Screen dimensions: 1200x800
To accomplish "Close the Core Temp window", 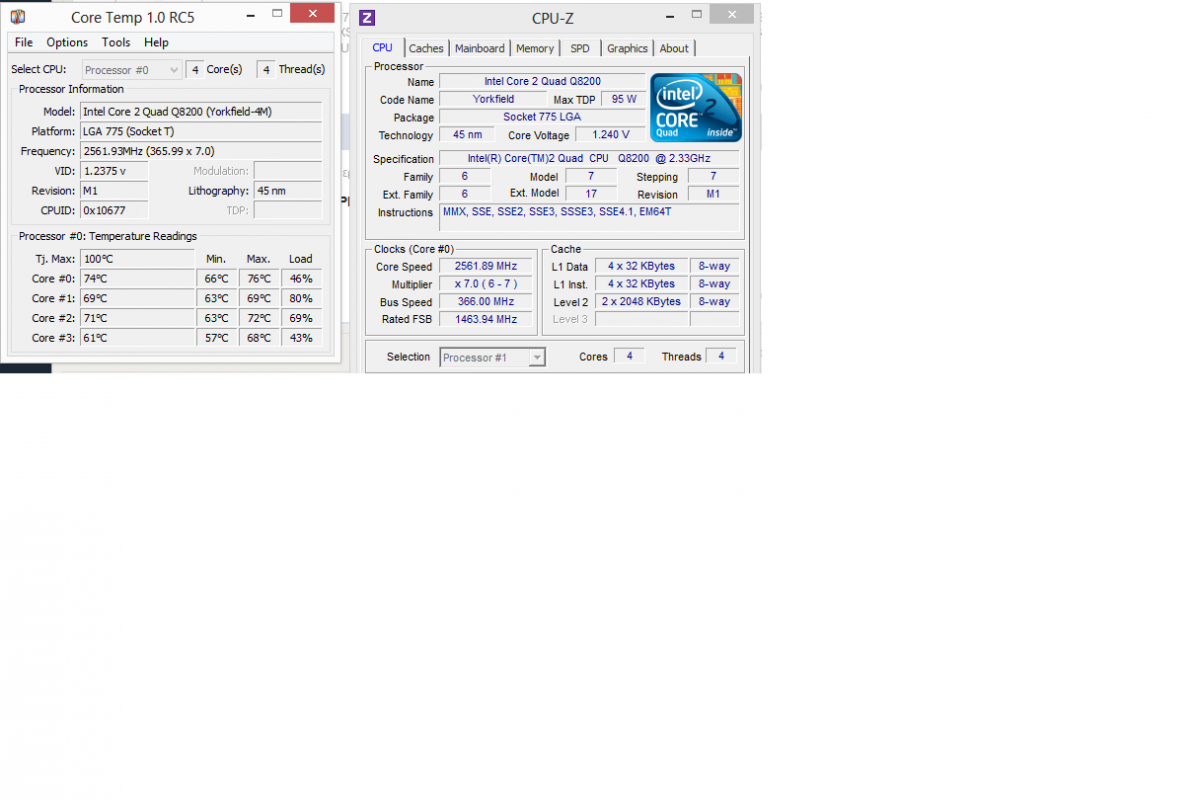I will tap(315, 14).
